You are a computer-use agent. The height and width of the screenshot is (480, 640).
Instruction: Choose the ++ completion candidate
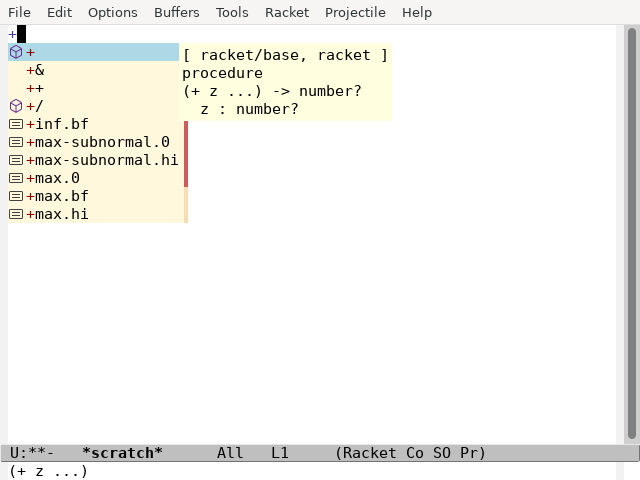click(93, 88)
